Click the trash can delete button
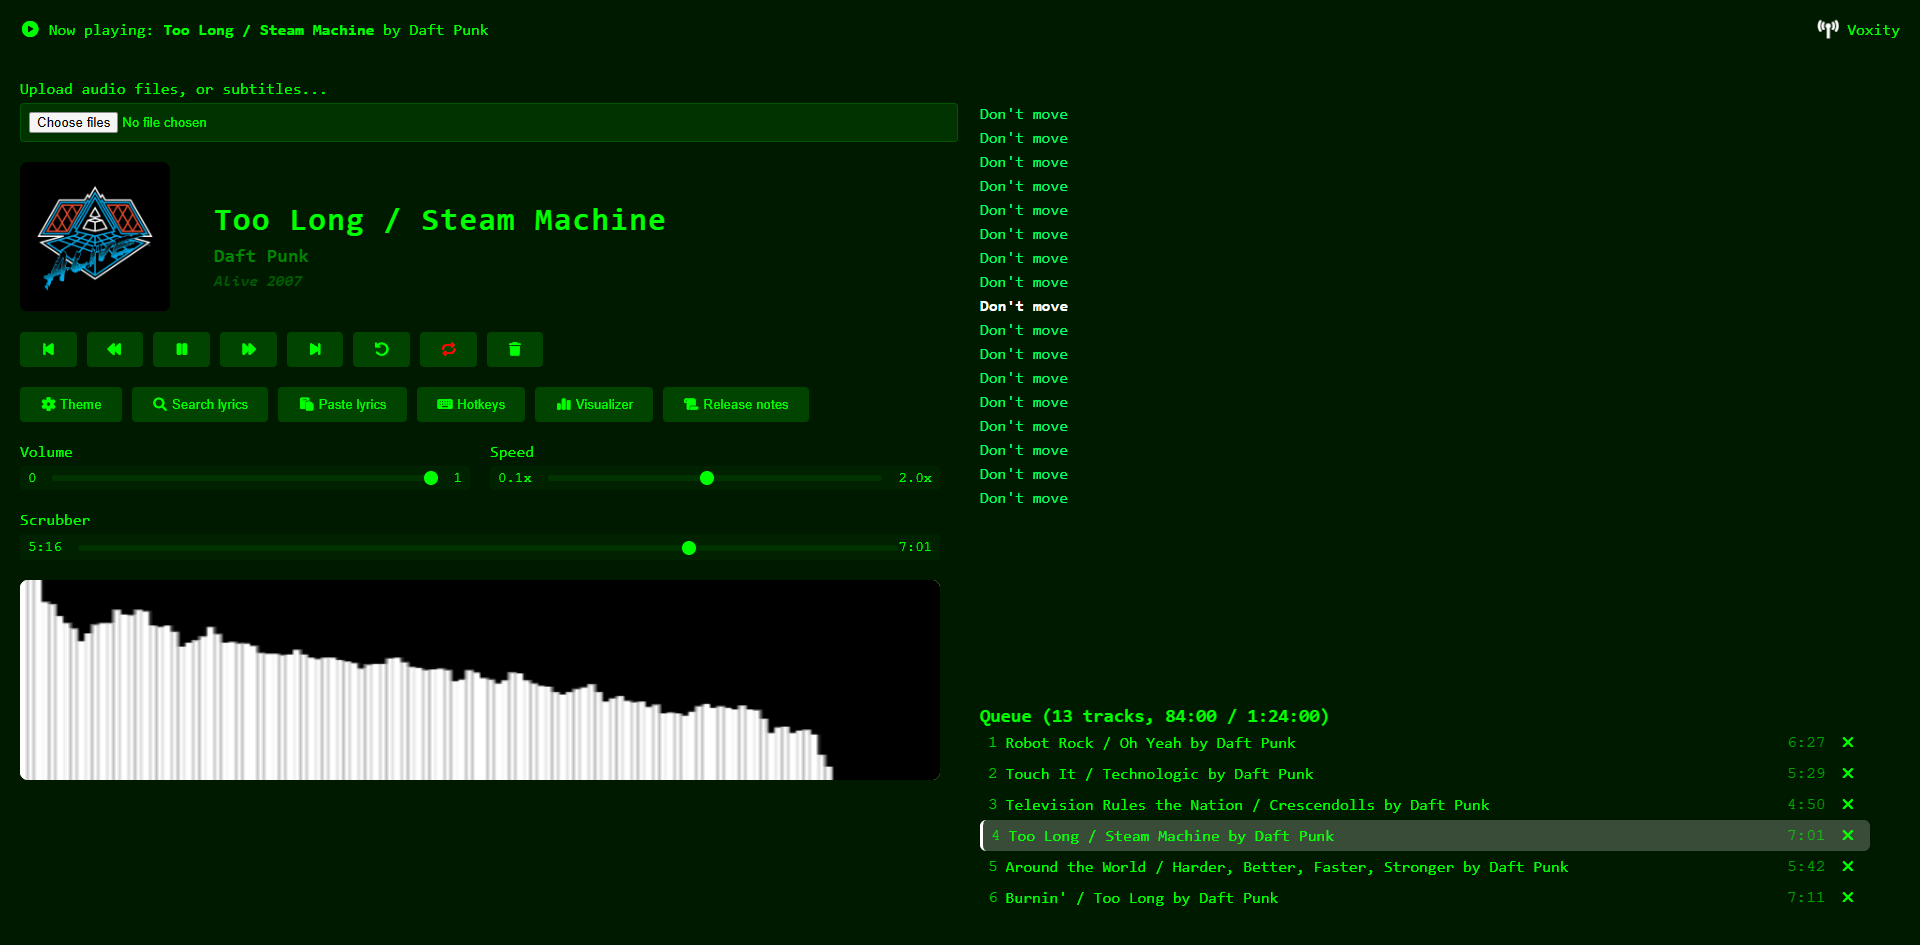 [515, 349]
